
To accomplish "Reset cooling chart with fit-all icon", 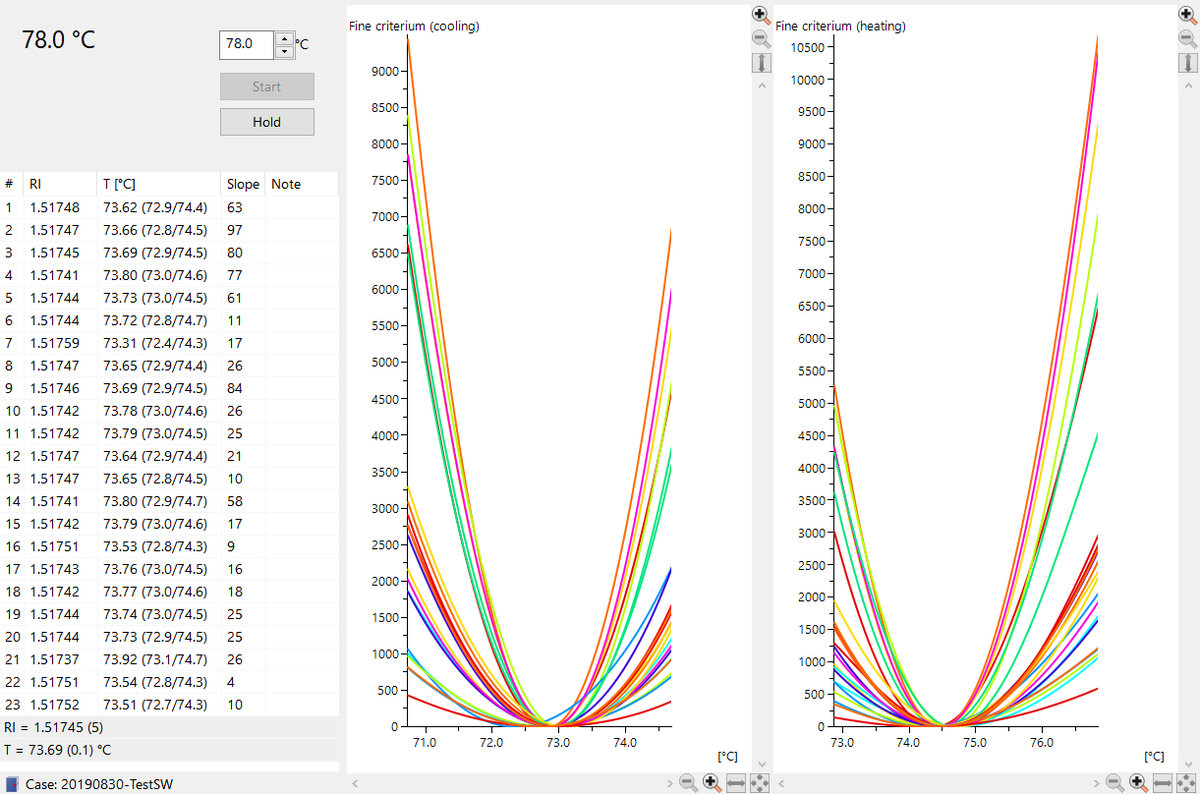I will 759,782.
